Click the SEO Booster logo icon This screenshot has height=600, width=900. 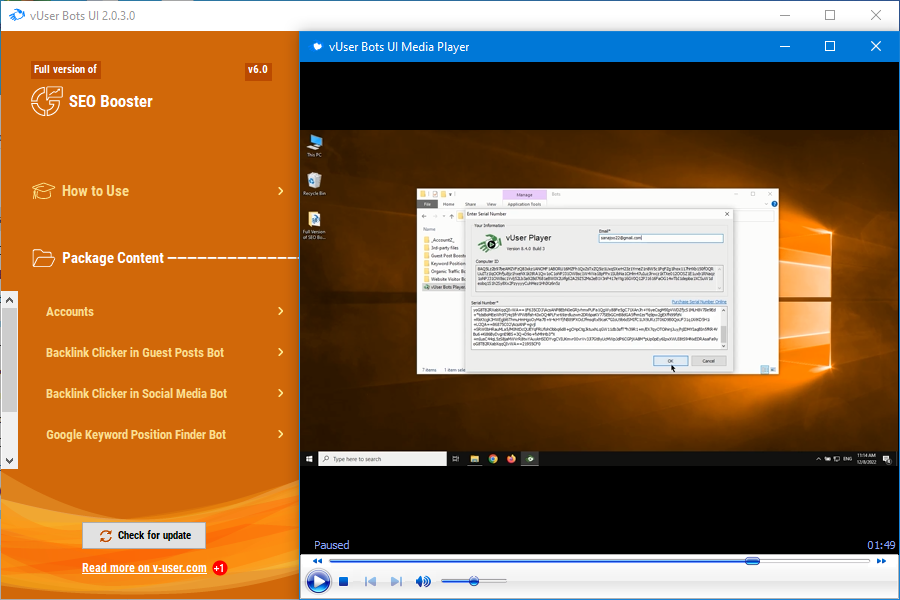pyautogui.click(x=46, y=101)
